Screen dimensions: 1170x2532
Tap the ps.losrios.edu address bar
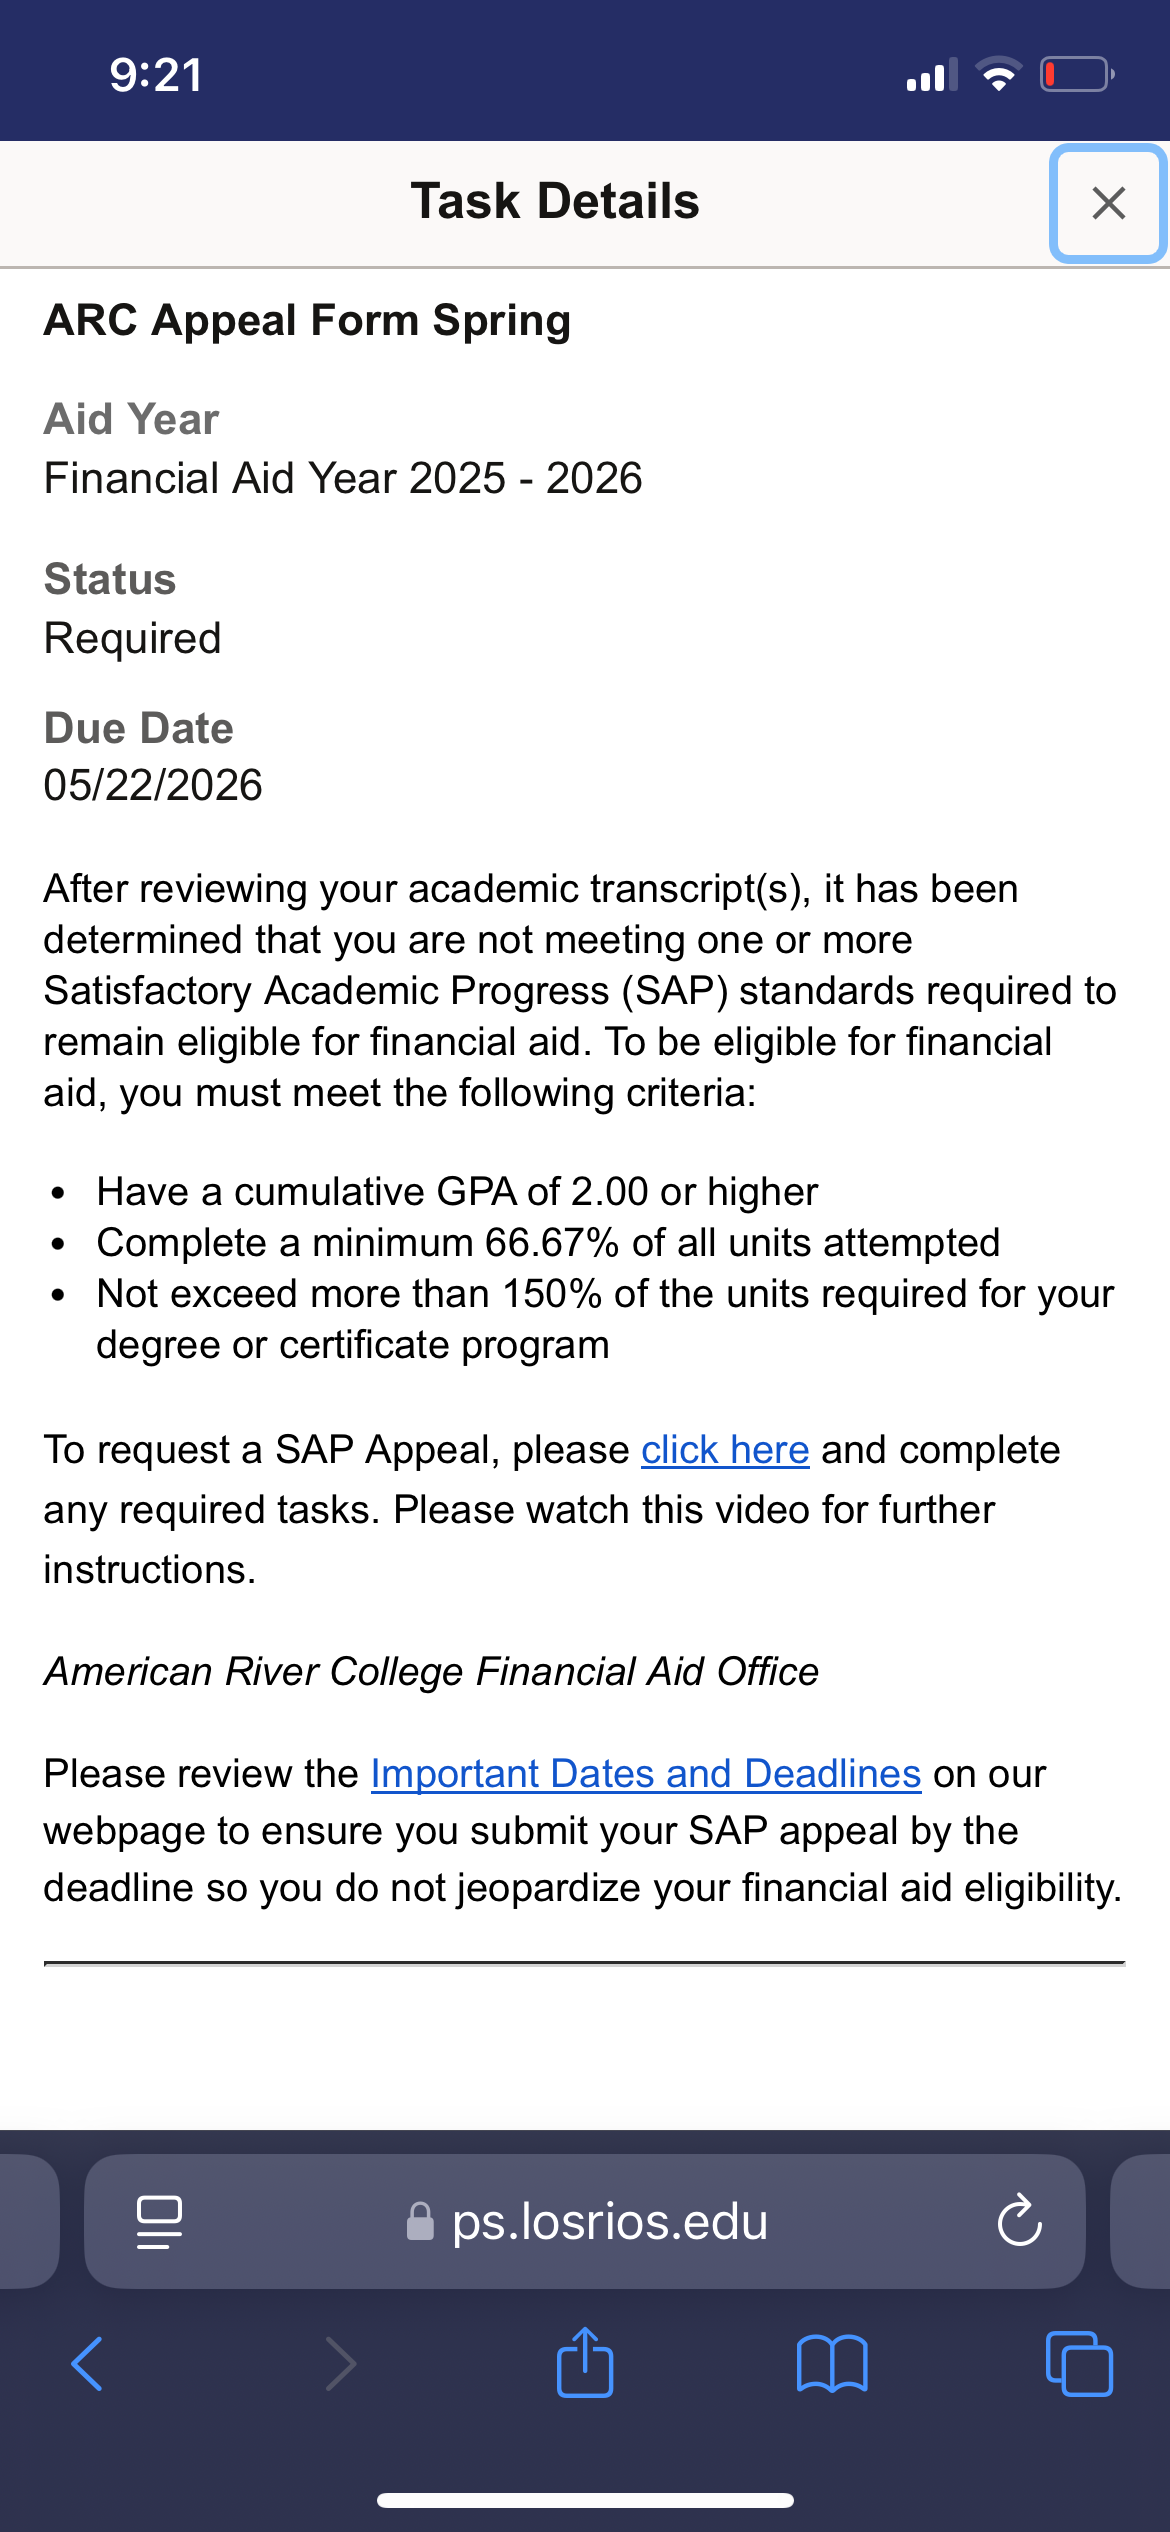click(x=585, y=2221)
